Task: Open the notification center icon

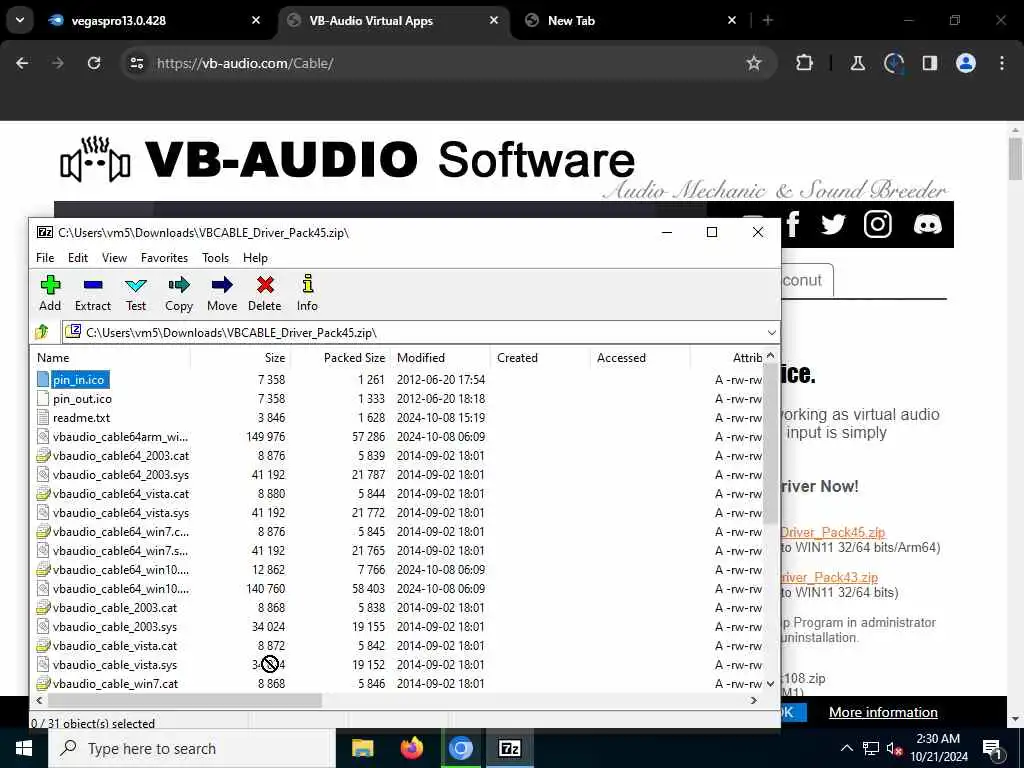Action: point(992,749)
